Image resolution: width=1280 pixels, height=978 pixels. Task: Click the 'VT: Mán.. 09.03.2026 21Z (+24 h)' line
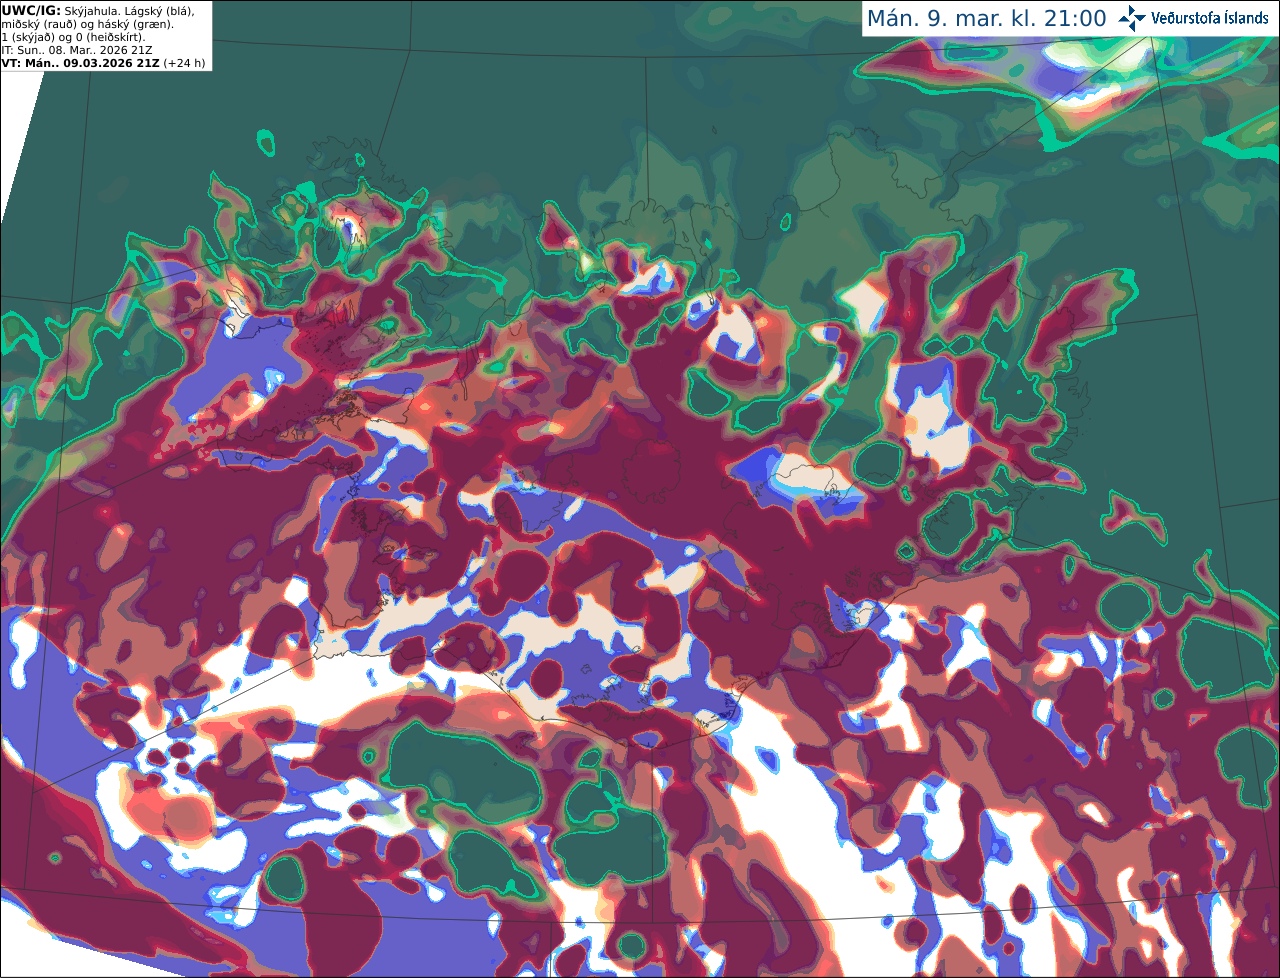point(104,63)
